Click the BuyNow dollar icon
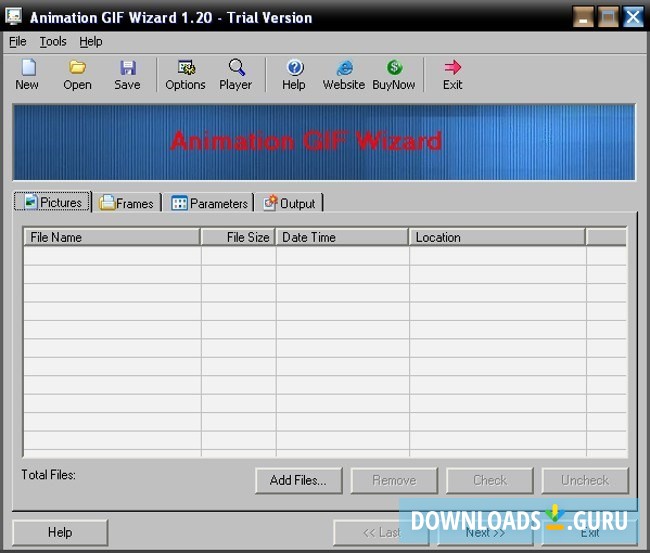Viewport: 650px width, 553px height. pos(394,75)
